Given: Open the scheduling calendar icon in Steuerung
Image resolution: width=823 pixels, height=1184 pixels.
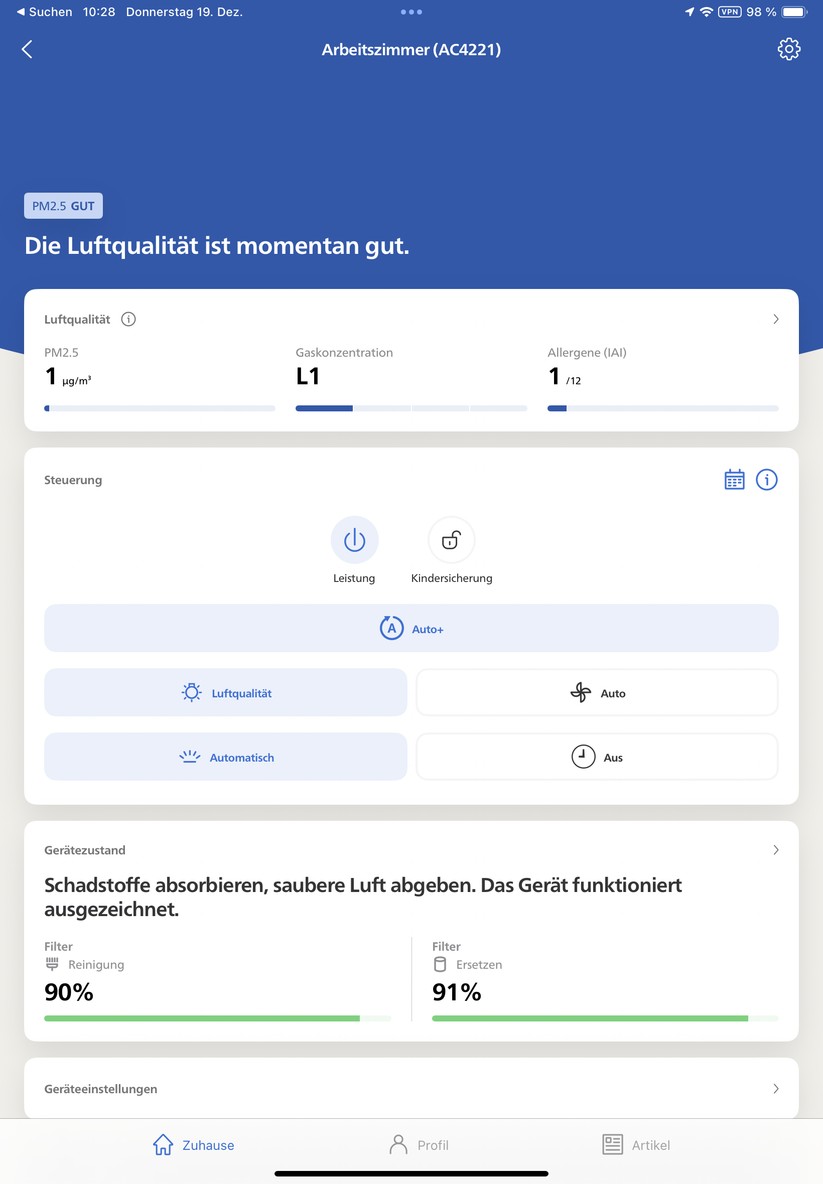Looking at the screenshot, I should pyautogui.click(x=734, y=479).
